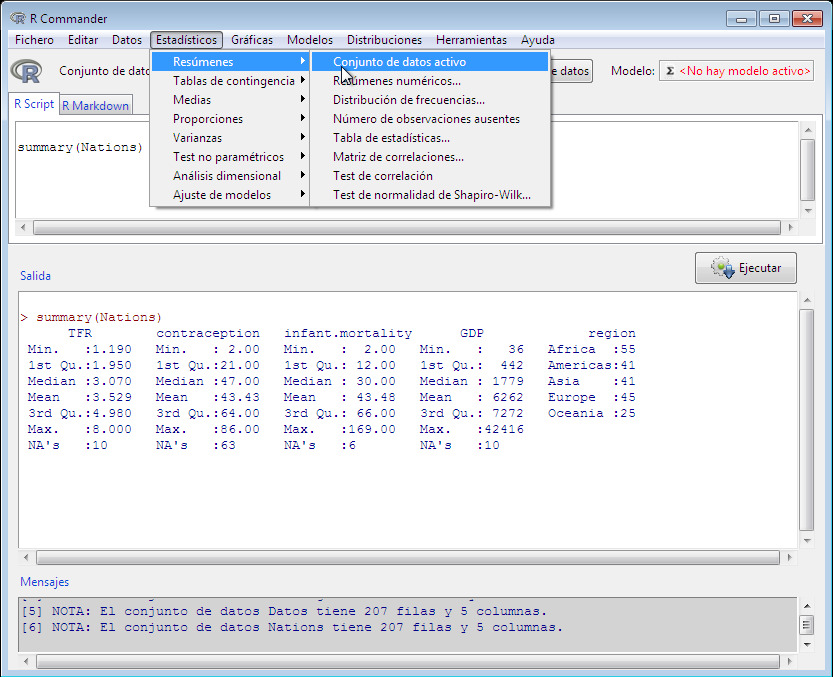This screenshot has height=677, width=833.
Task: Click the Mensajes label
Action: coord(45,582)
